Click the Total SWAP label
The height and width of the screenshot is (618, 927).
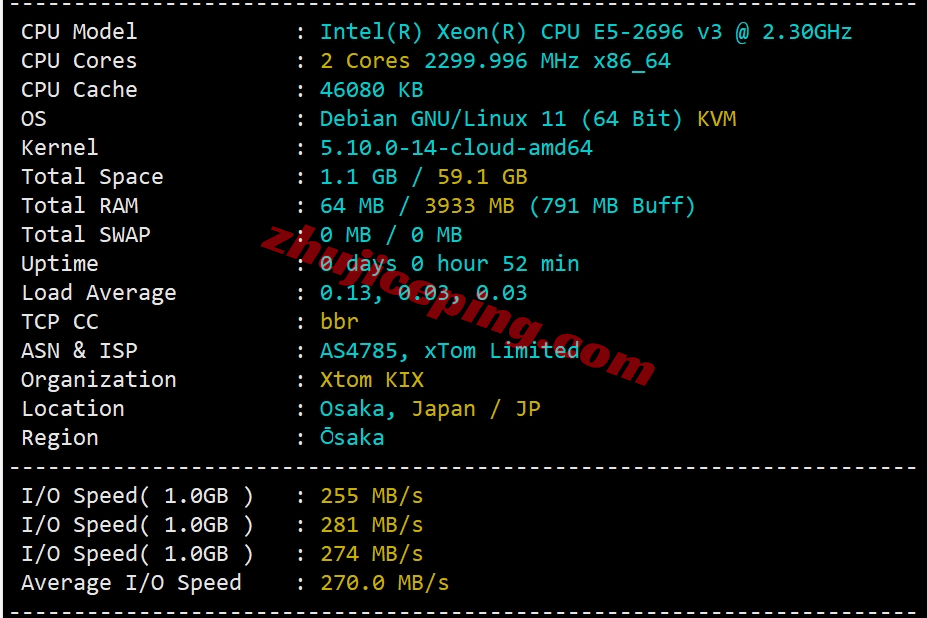pyautogui.click(x=86, y=235)
